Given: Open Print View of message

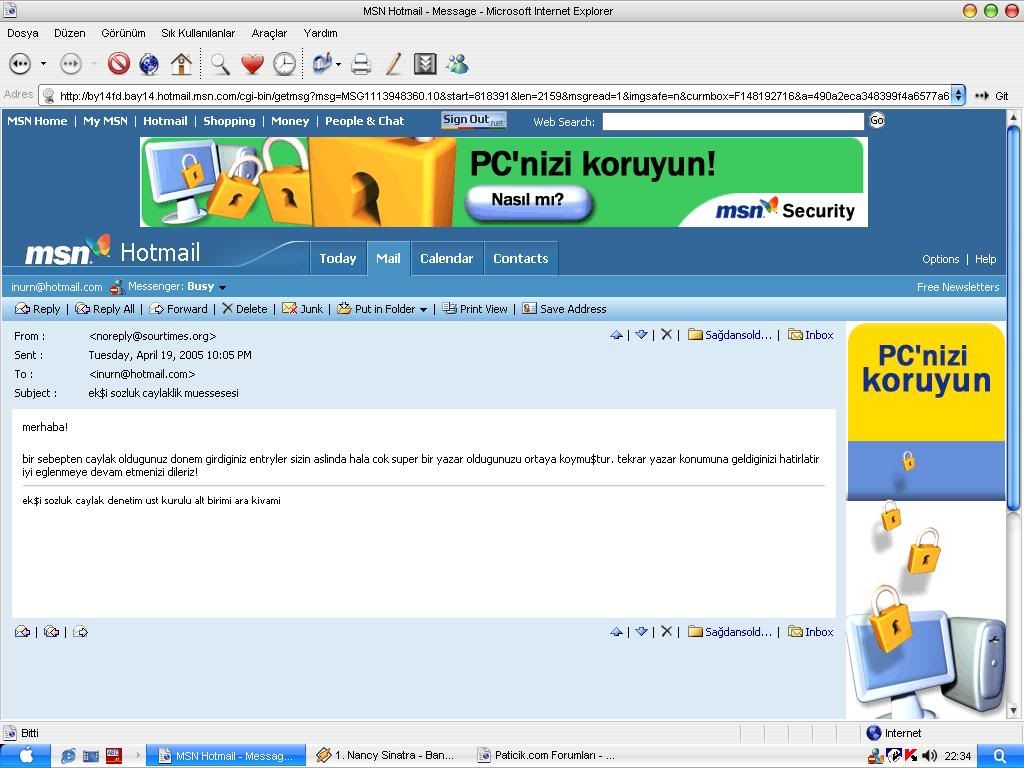Looking at the screenshot, I should pos(475,309).
